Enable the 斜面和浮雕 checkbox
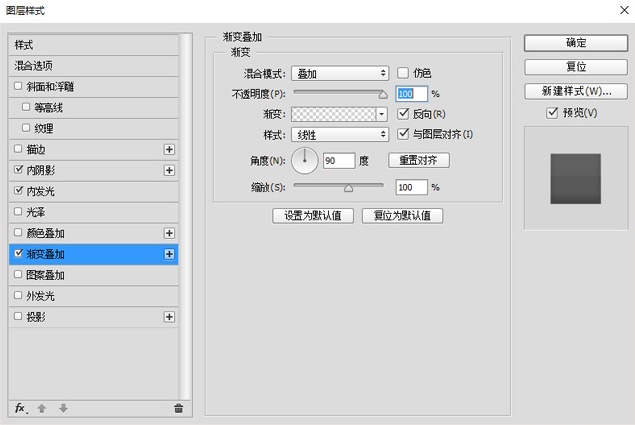Viewport: 635px width, 425px height. point(18,86)
